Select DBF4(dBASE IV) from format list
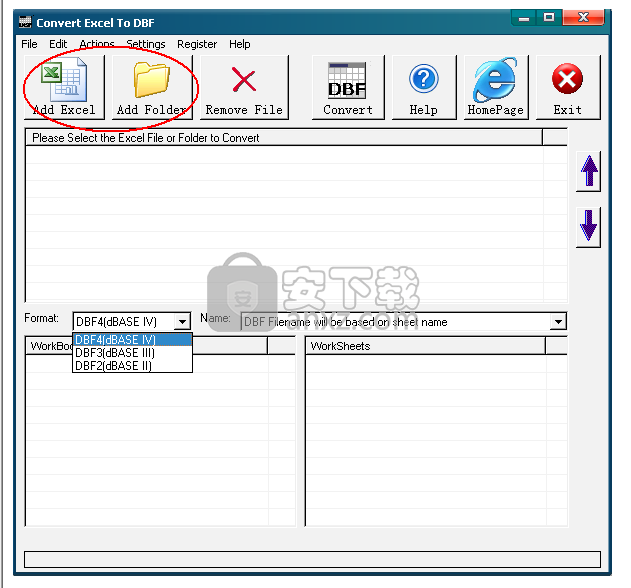The image size is (631, 588). [132, 340]
